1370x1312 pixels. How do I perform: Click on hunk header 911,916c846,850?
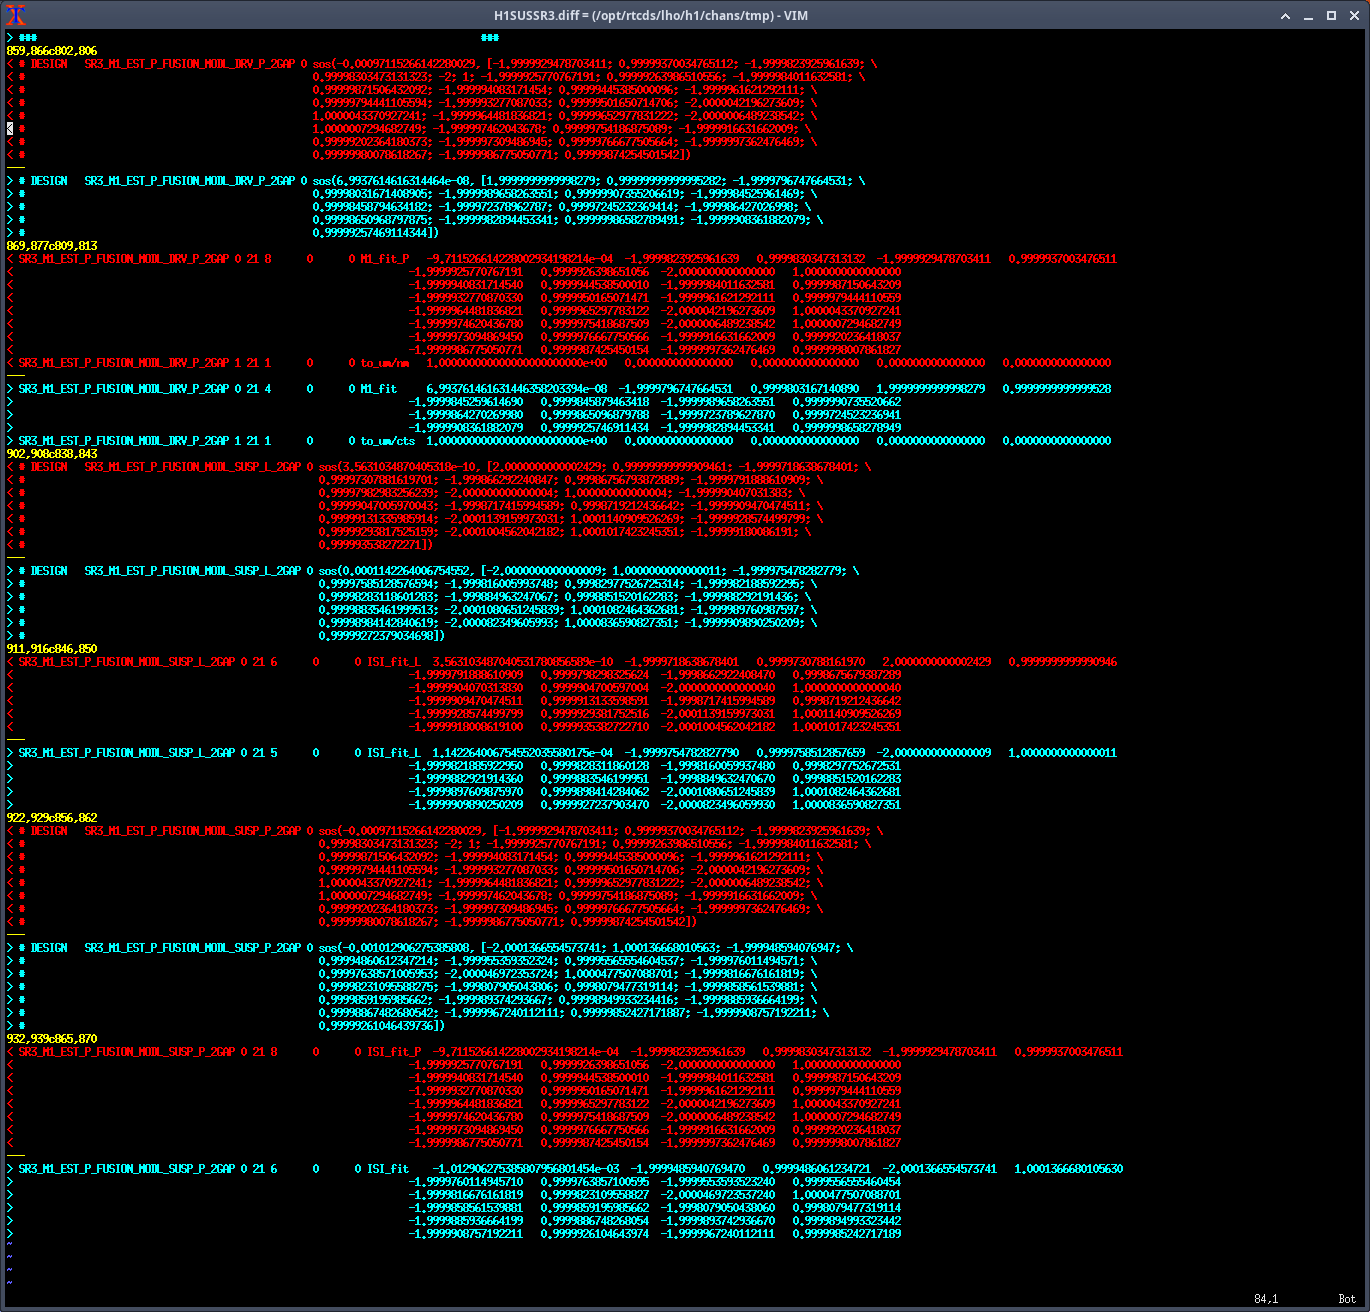coord(52,649)
